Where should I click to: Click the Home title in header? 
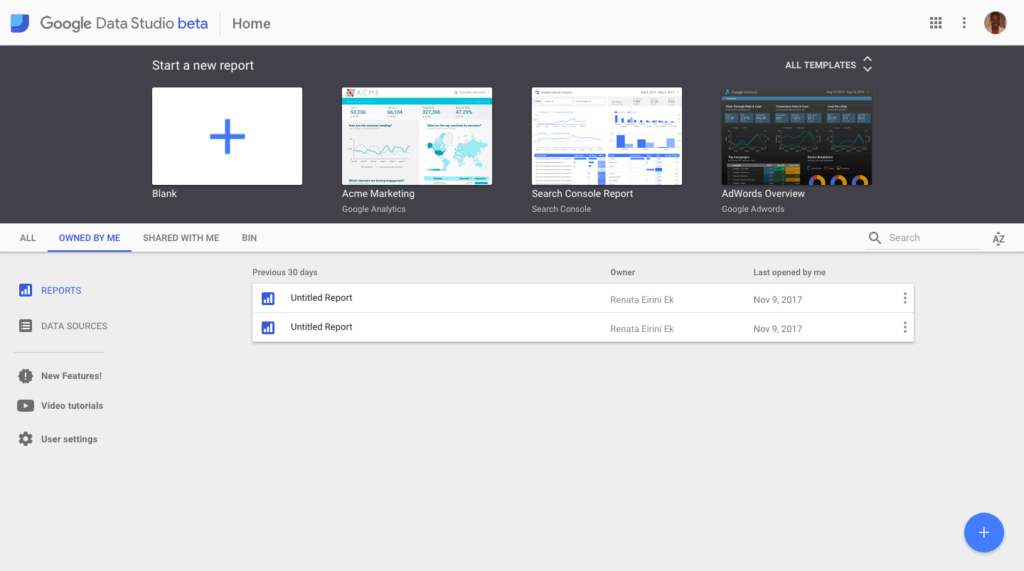[x=251, y=24]
